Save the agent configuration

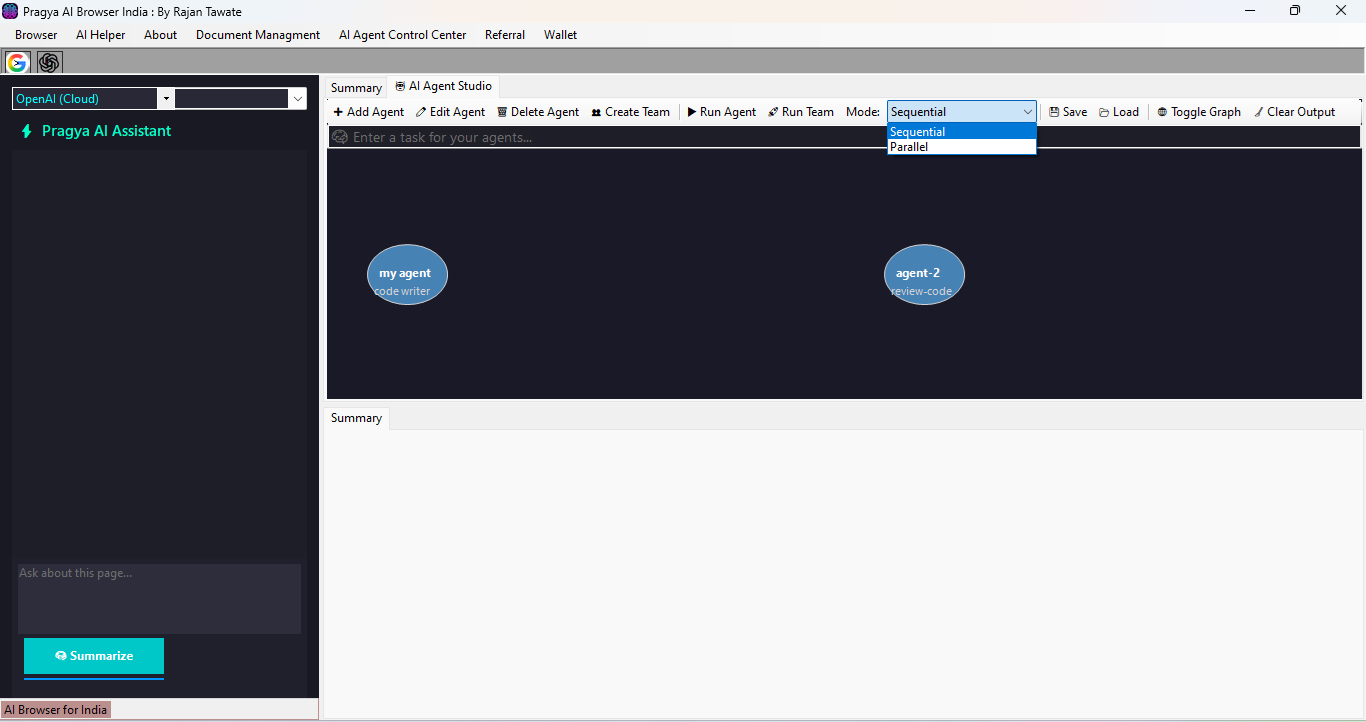[1068, 112]
